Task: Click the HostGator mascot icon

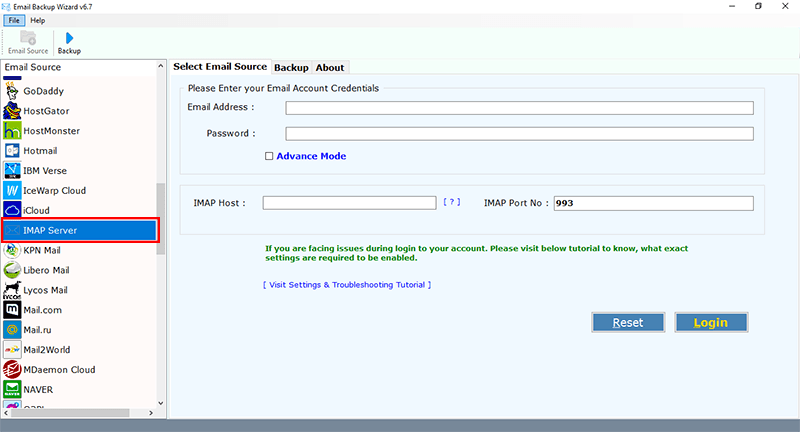Action: click(12, 111)
